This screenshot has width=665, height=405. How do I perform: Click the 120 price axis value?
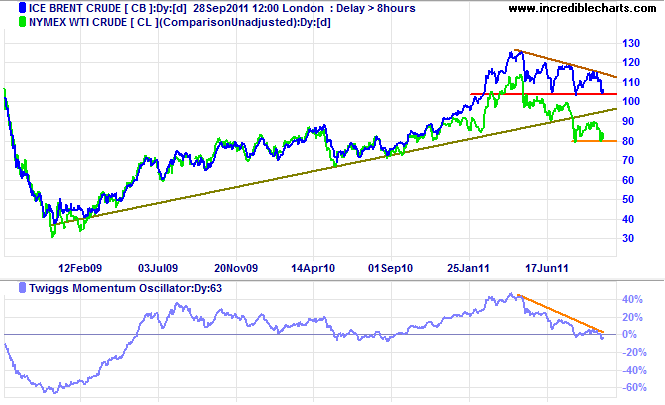[631, 62]
